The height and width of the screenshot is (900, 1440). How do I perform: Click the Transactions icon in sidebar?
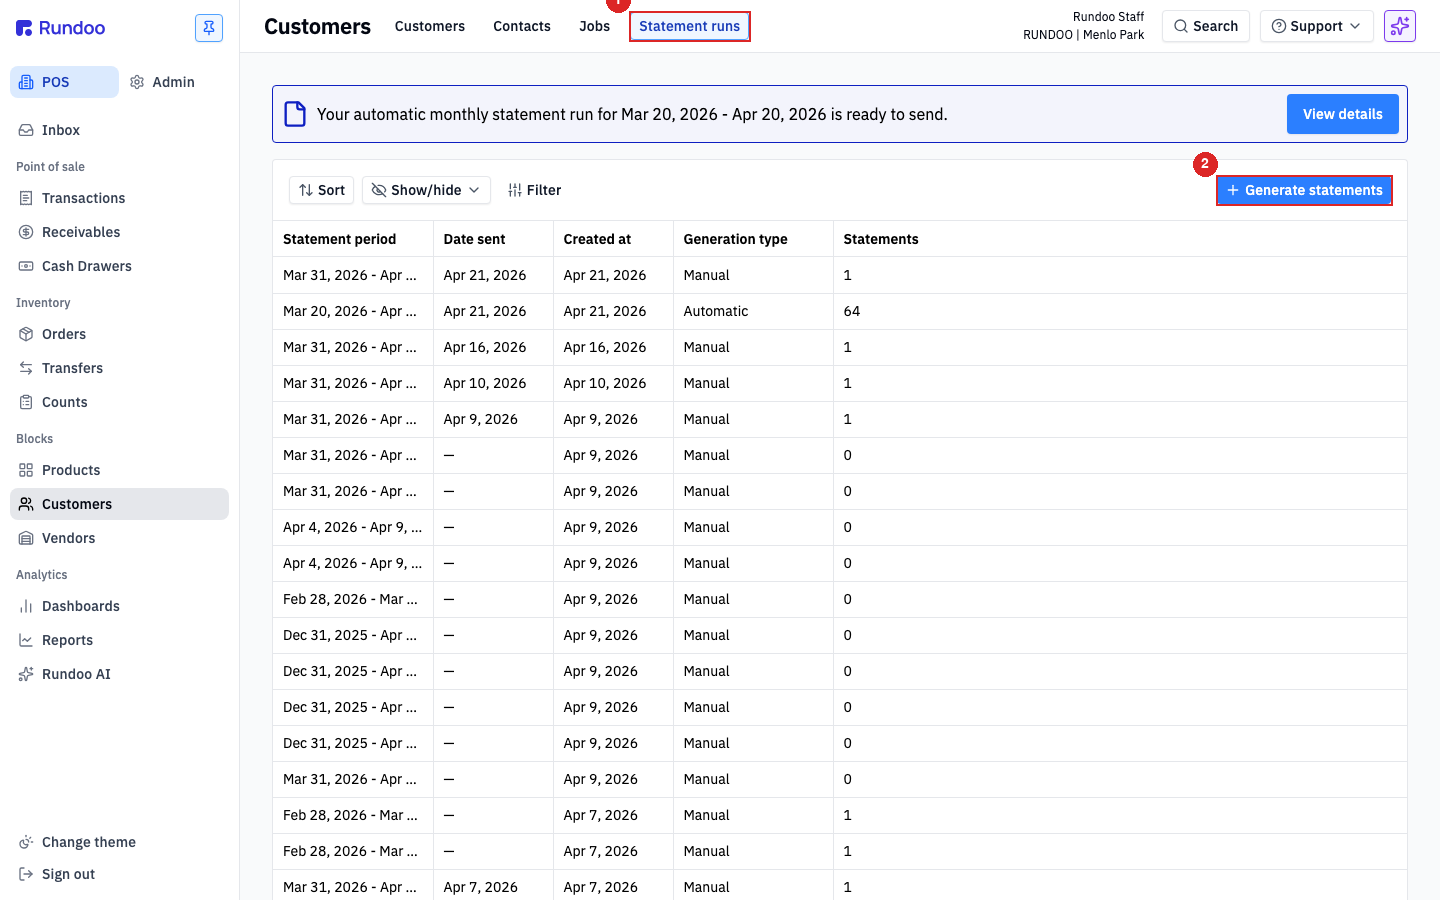click(26, 198)
